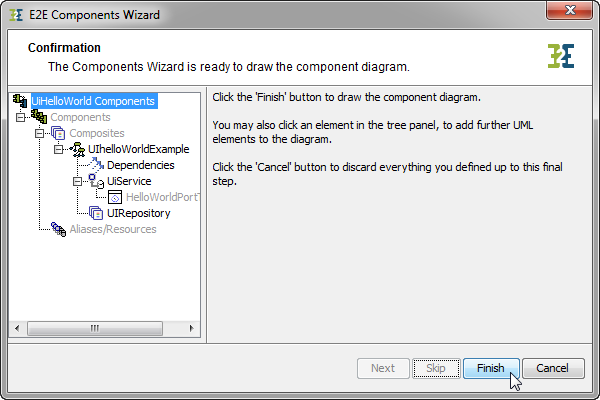Click the UiHelloWorld Components root icon
The width and height of the screenshot is (600, 400).
[x=20, y=101]
